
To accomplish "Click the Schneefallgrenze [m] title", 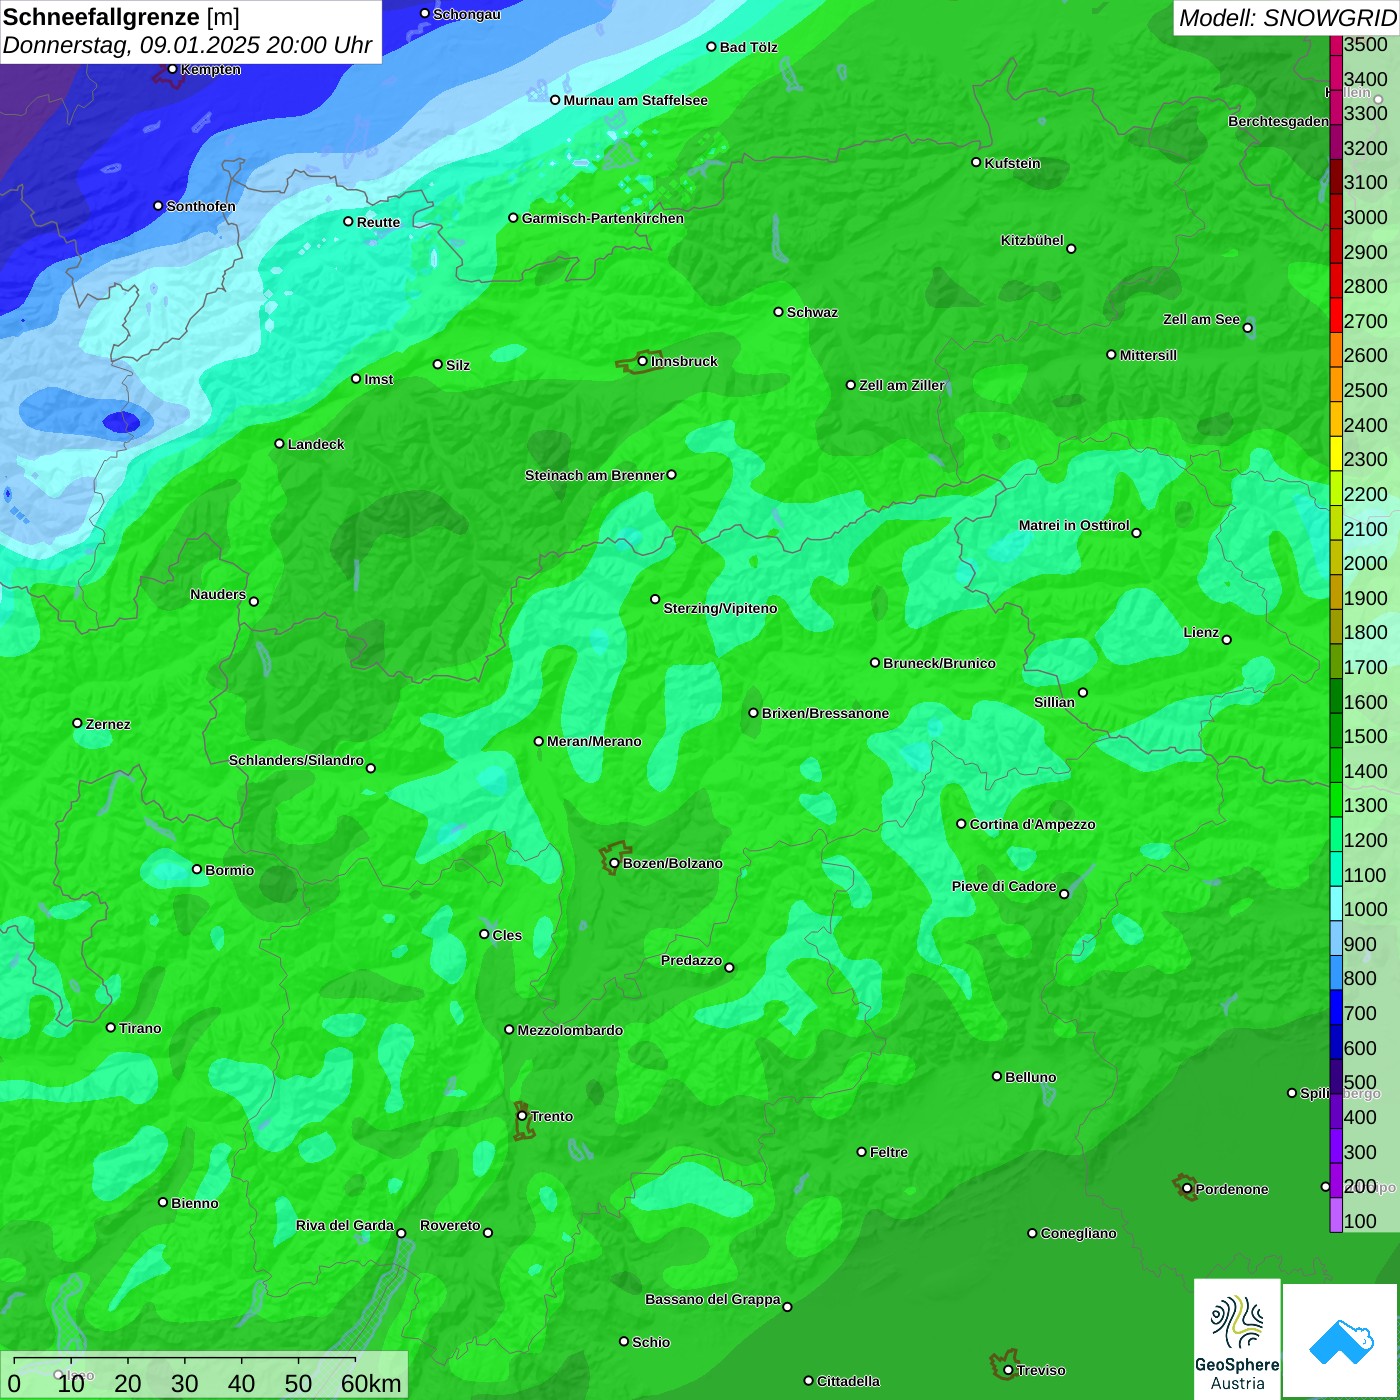I will [x=121, y=17].
